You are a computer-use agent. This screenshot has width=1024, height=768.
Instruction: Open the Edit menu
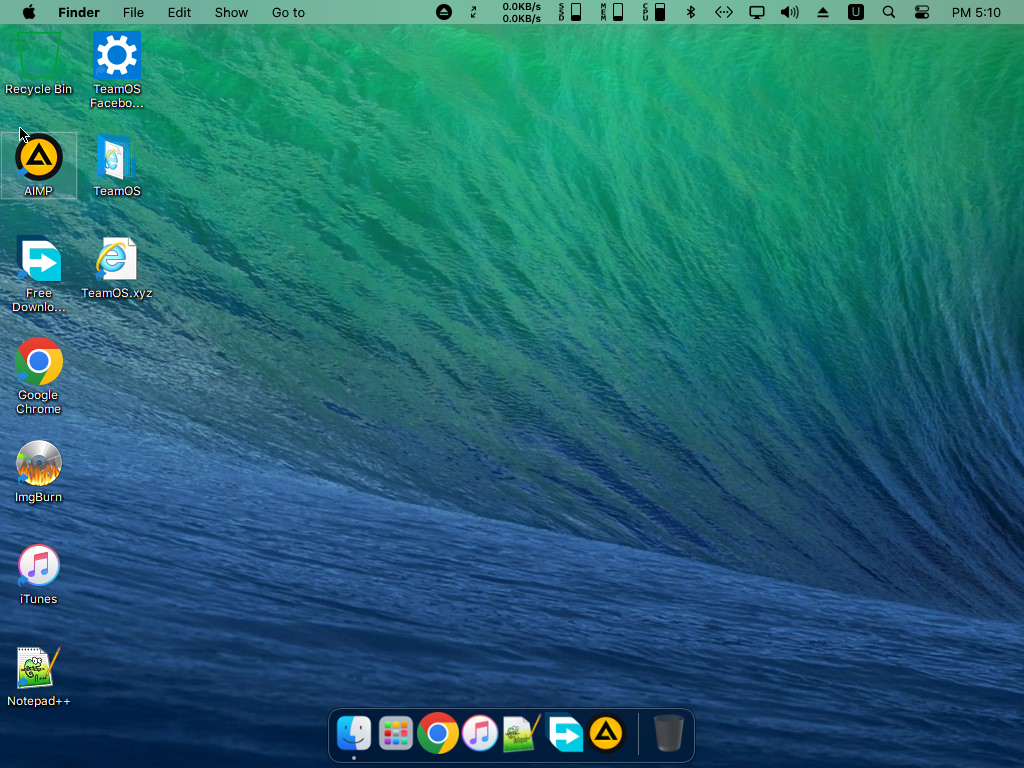click(x=179, y=12)
